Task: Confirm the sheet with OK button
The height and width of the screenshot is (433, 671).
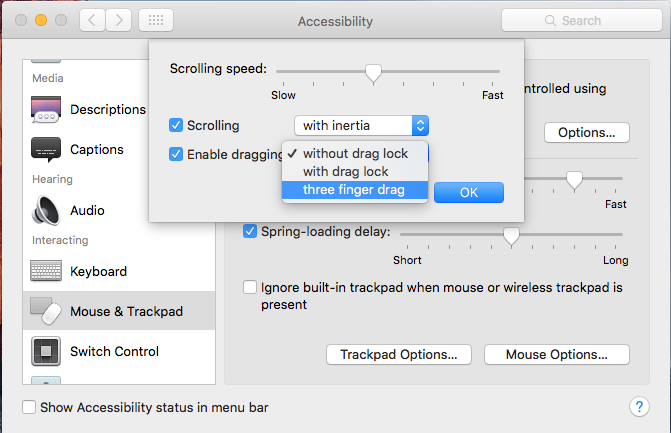Action: 469,193
